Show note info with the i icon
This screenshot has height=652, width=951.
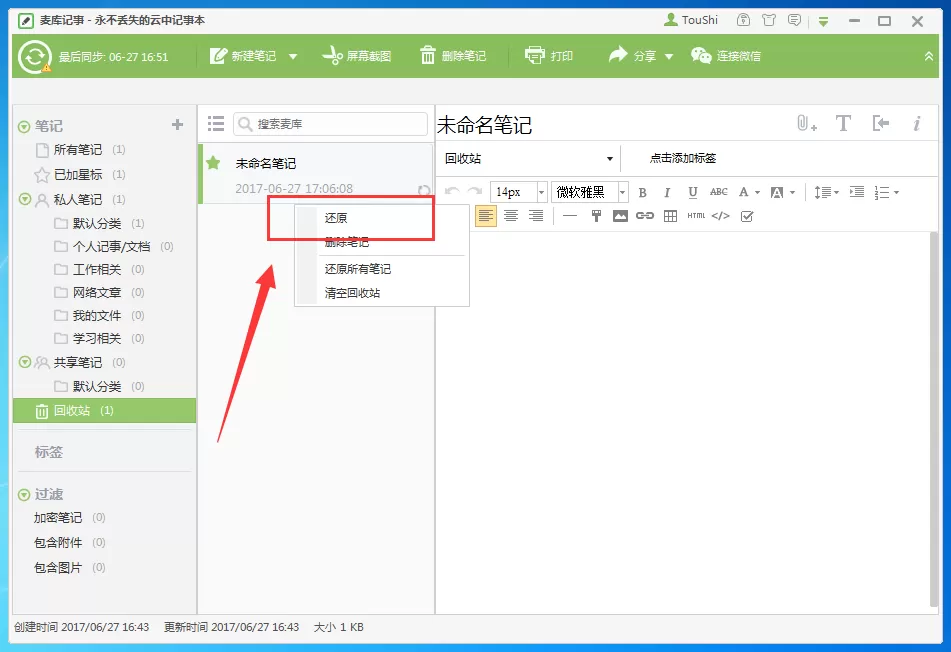(916, 124)
